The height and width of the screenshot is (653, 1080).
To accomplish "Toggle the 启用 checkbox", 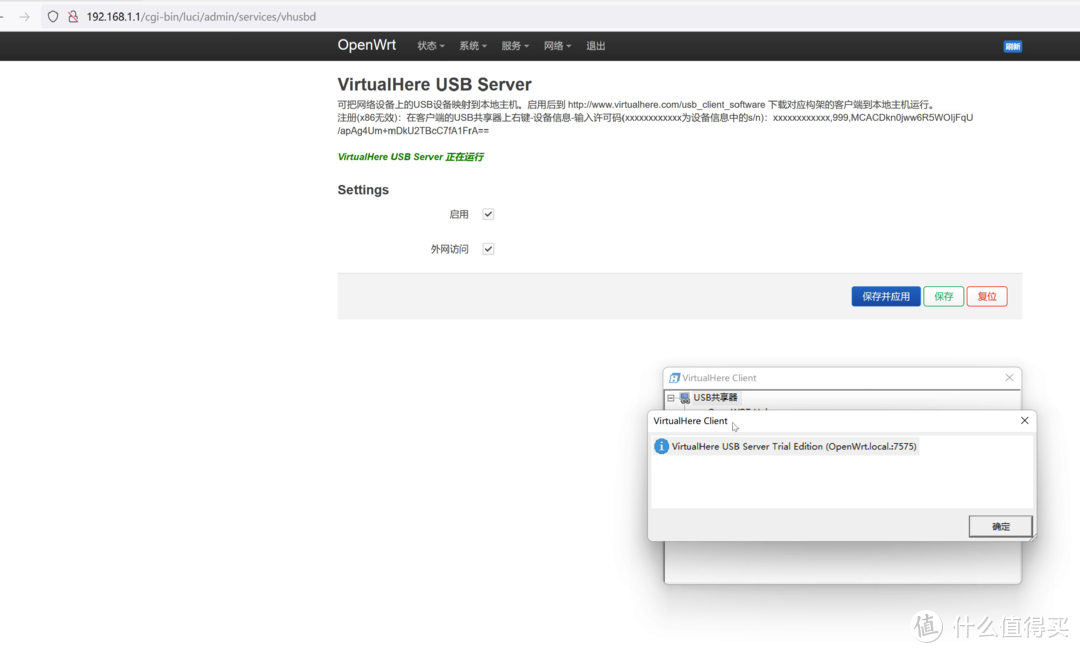I will pos(488,214).
